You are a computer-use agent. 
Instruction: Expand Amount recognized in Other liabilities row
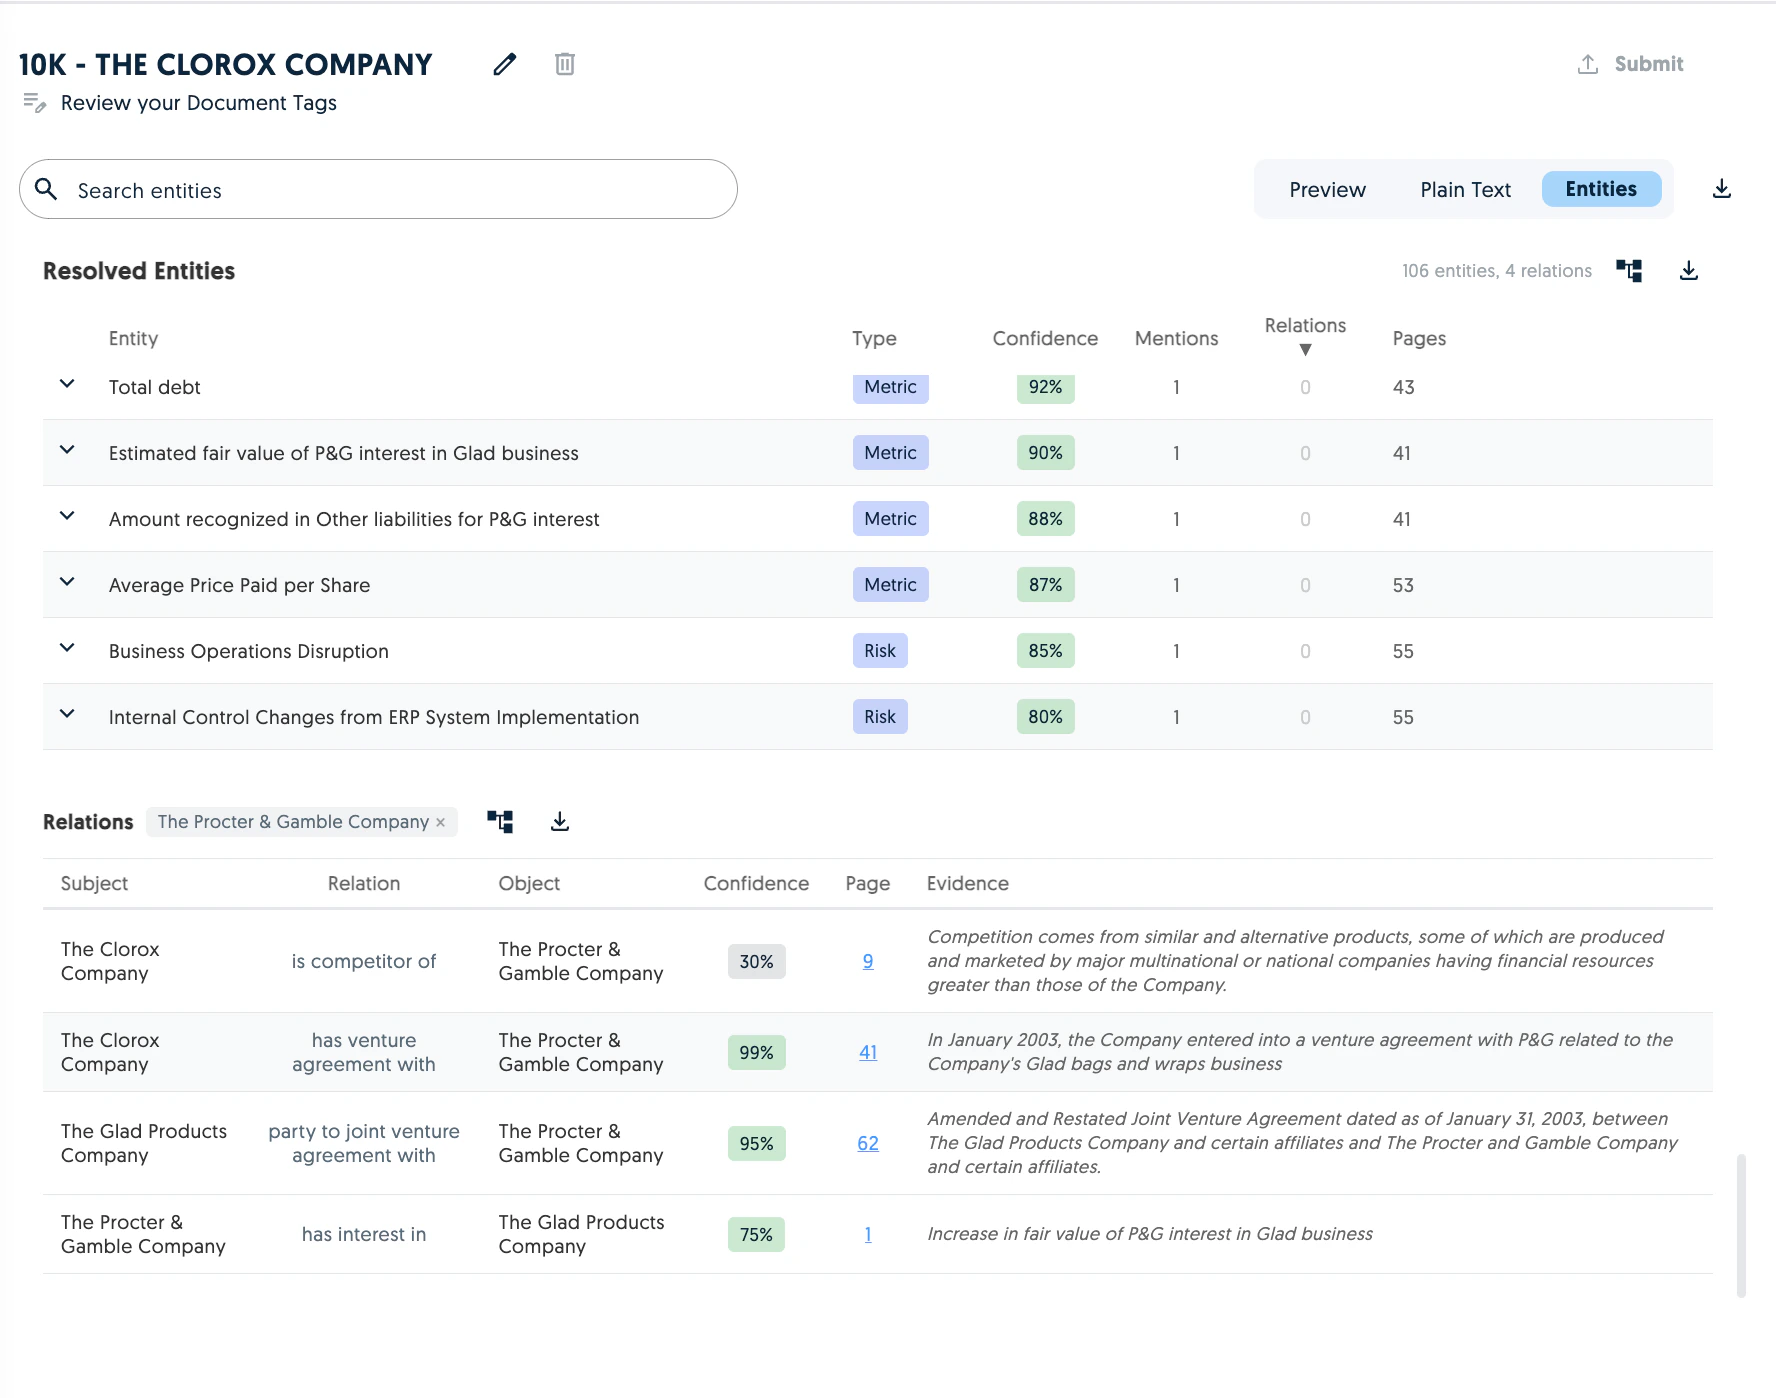coord(67,516)
